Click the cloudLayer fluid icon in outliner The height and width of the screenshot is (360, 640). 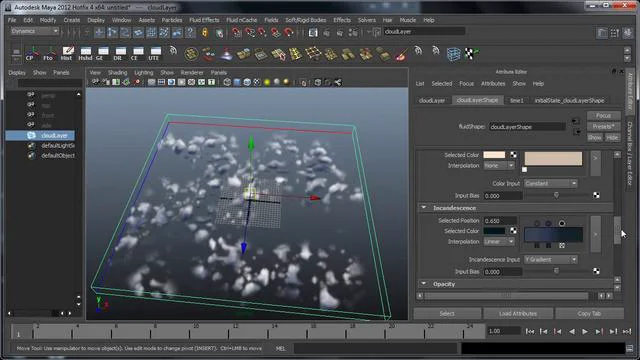click(31, 135)
